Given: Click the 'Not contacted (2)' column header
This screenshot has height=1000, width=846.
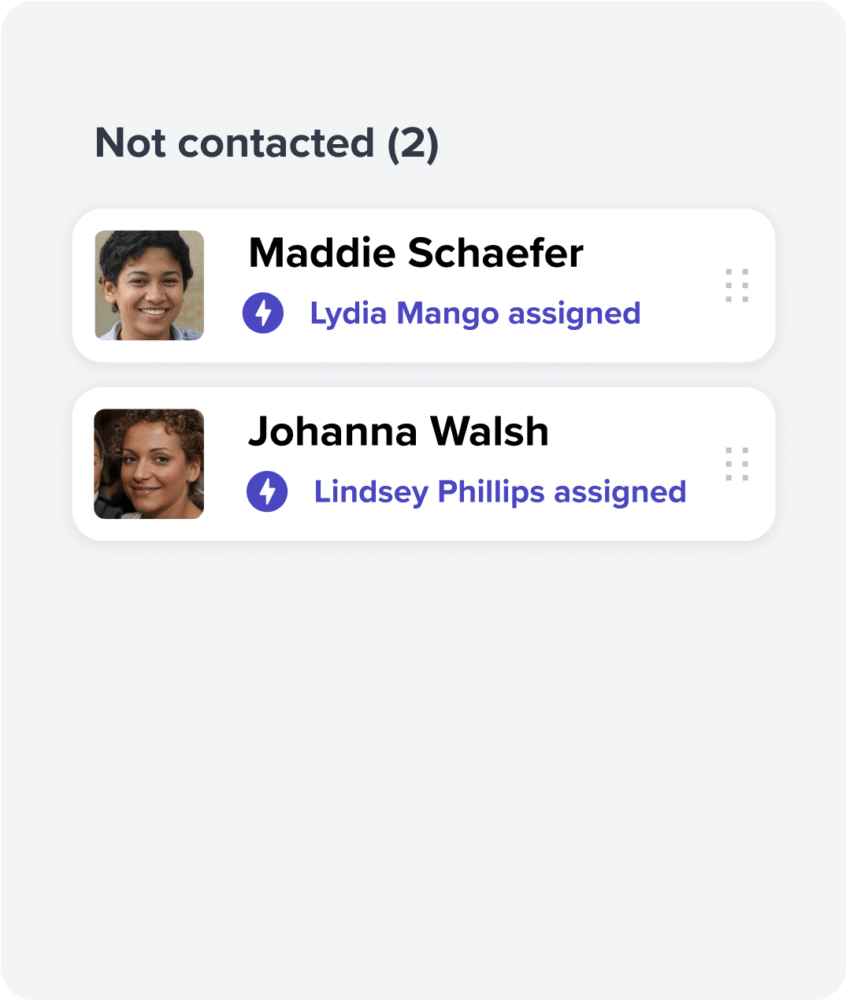Looking at the screenshot, I should [x=266, y=143].
